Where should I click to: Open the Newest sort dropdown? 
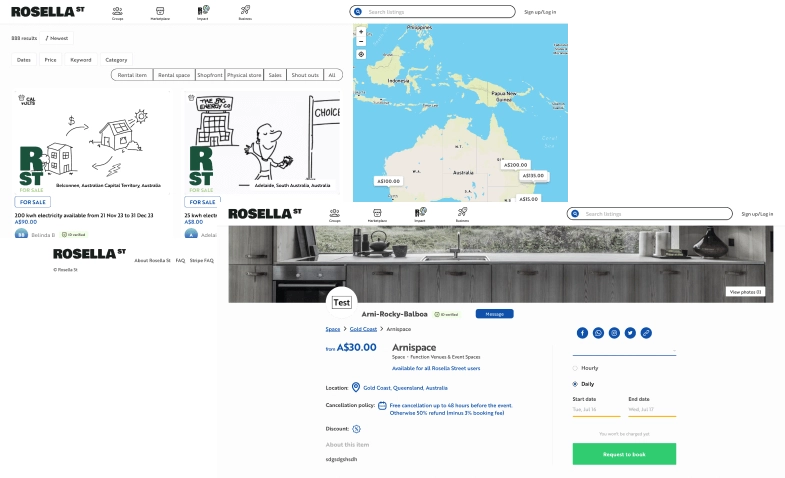coord(57,38)
